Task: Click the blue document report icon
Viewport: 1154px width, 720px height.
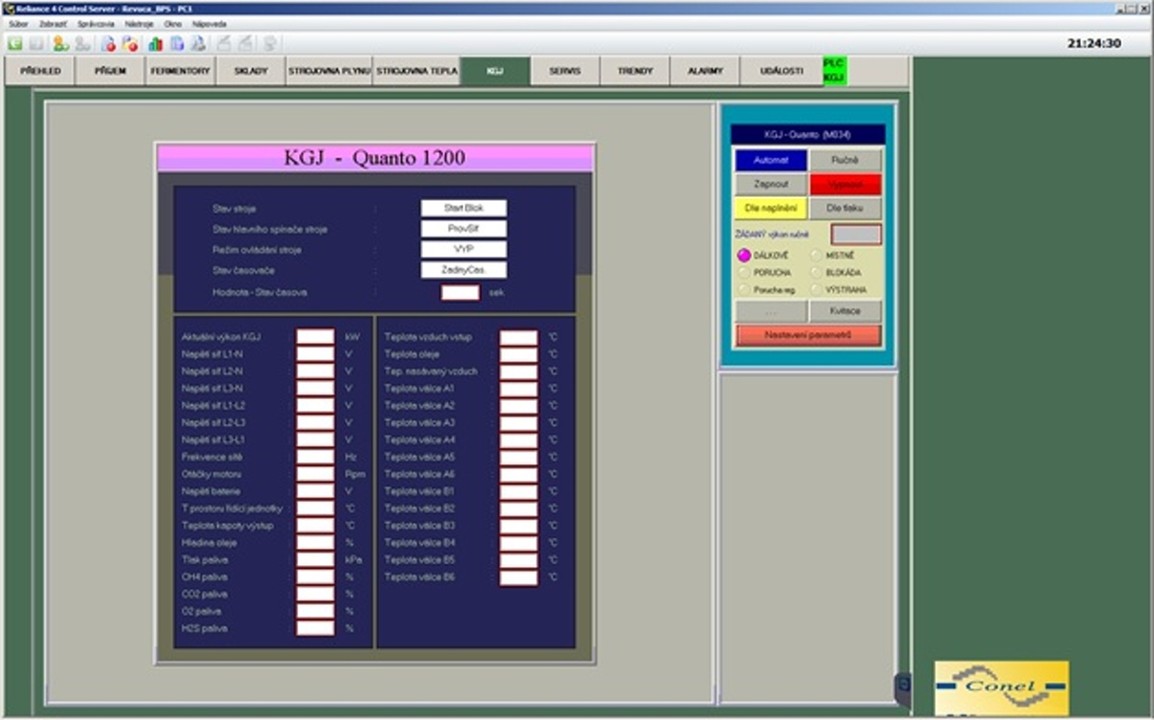Action: (x=177, y=44)
